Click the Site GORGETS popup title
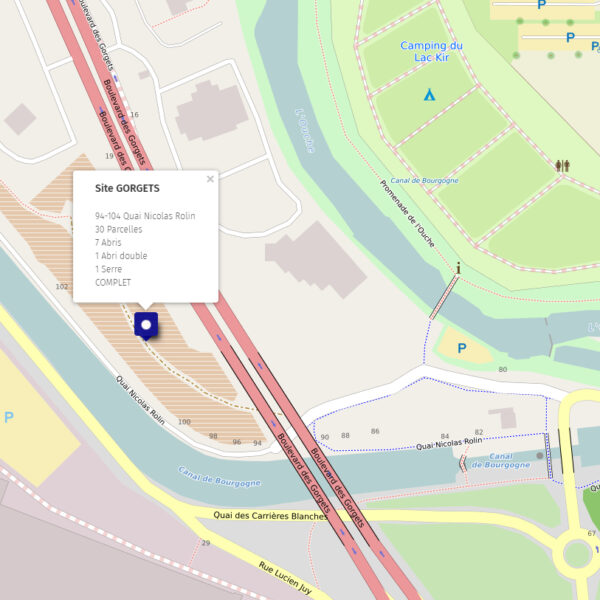This screenshot has width=600, height=600. click(x=127, y=188)
